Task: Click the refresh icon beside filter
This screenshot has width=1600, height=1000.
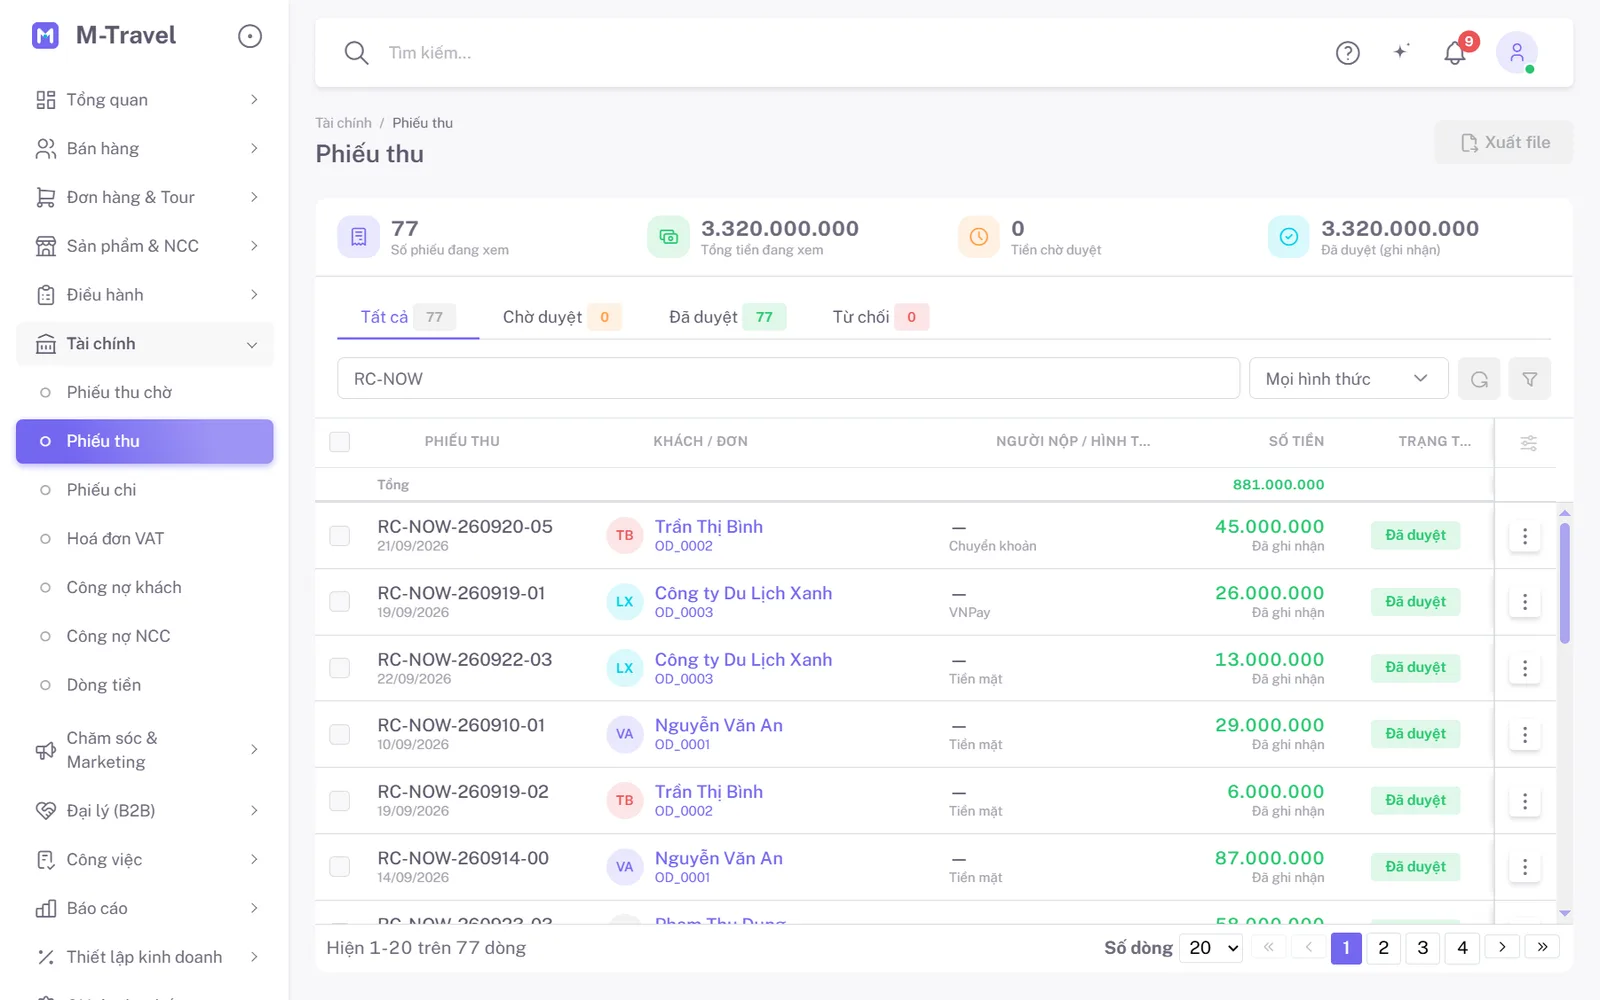Action: [1479, 379]
